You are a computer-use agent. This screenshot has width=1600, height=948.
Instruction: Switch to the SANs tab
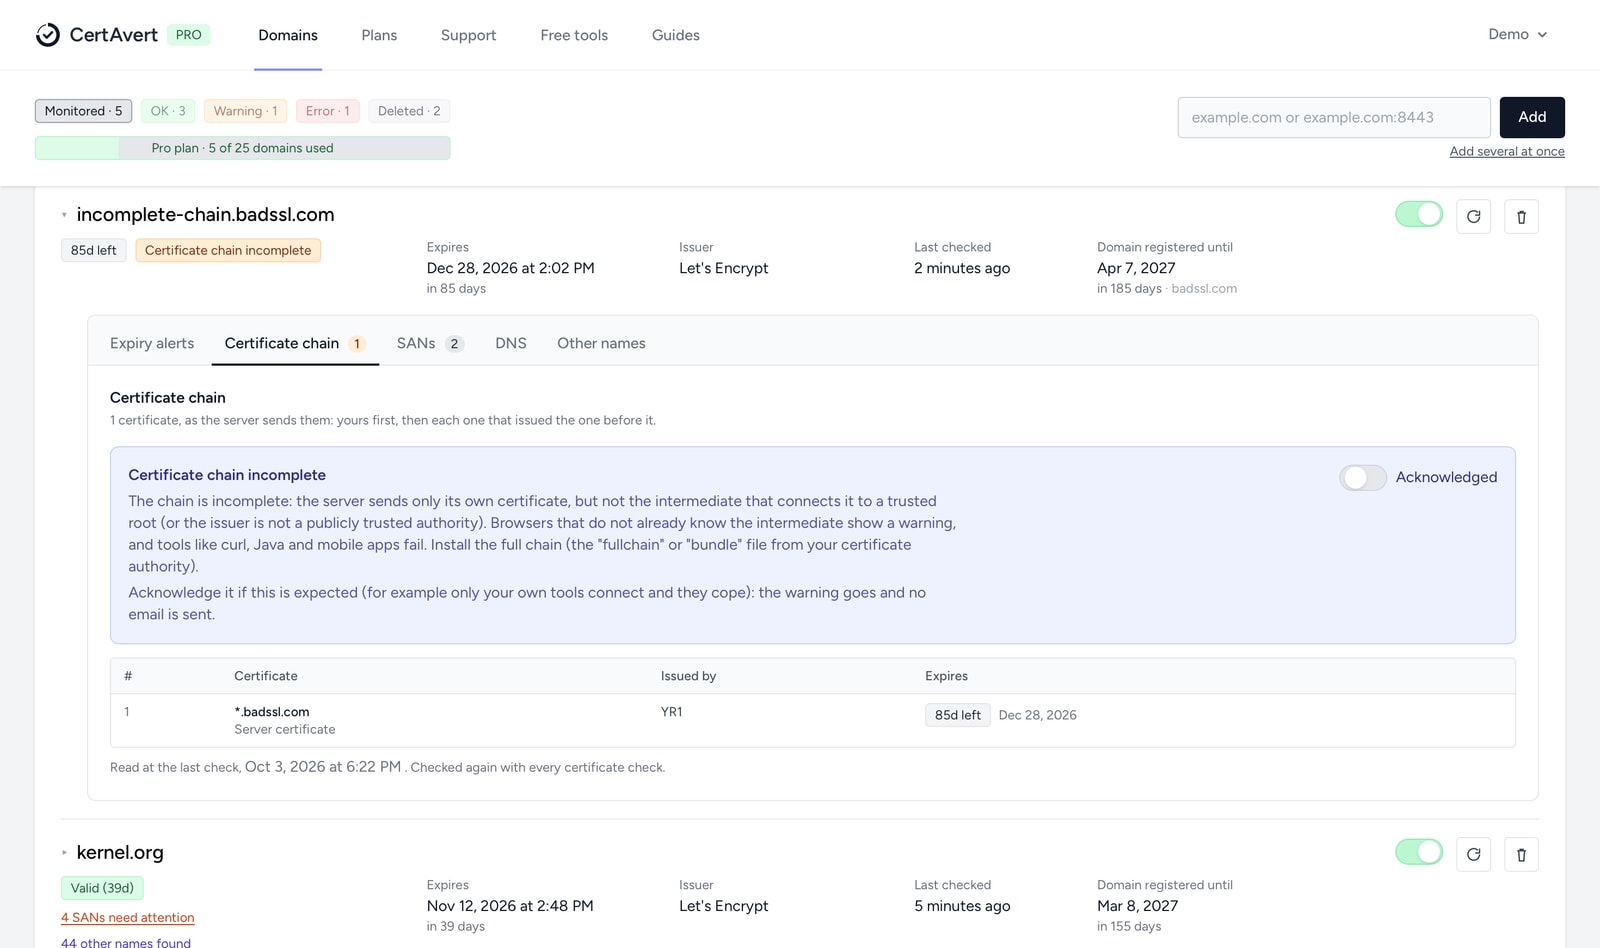point(430,343)
